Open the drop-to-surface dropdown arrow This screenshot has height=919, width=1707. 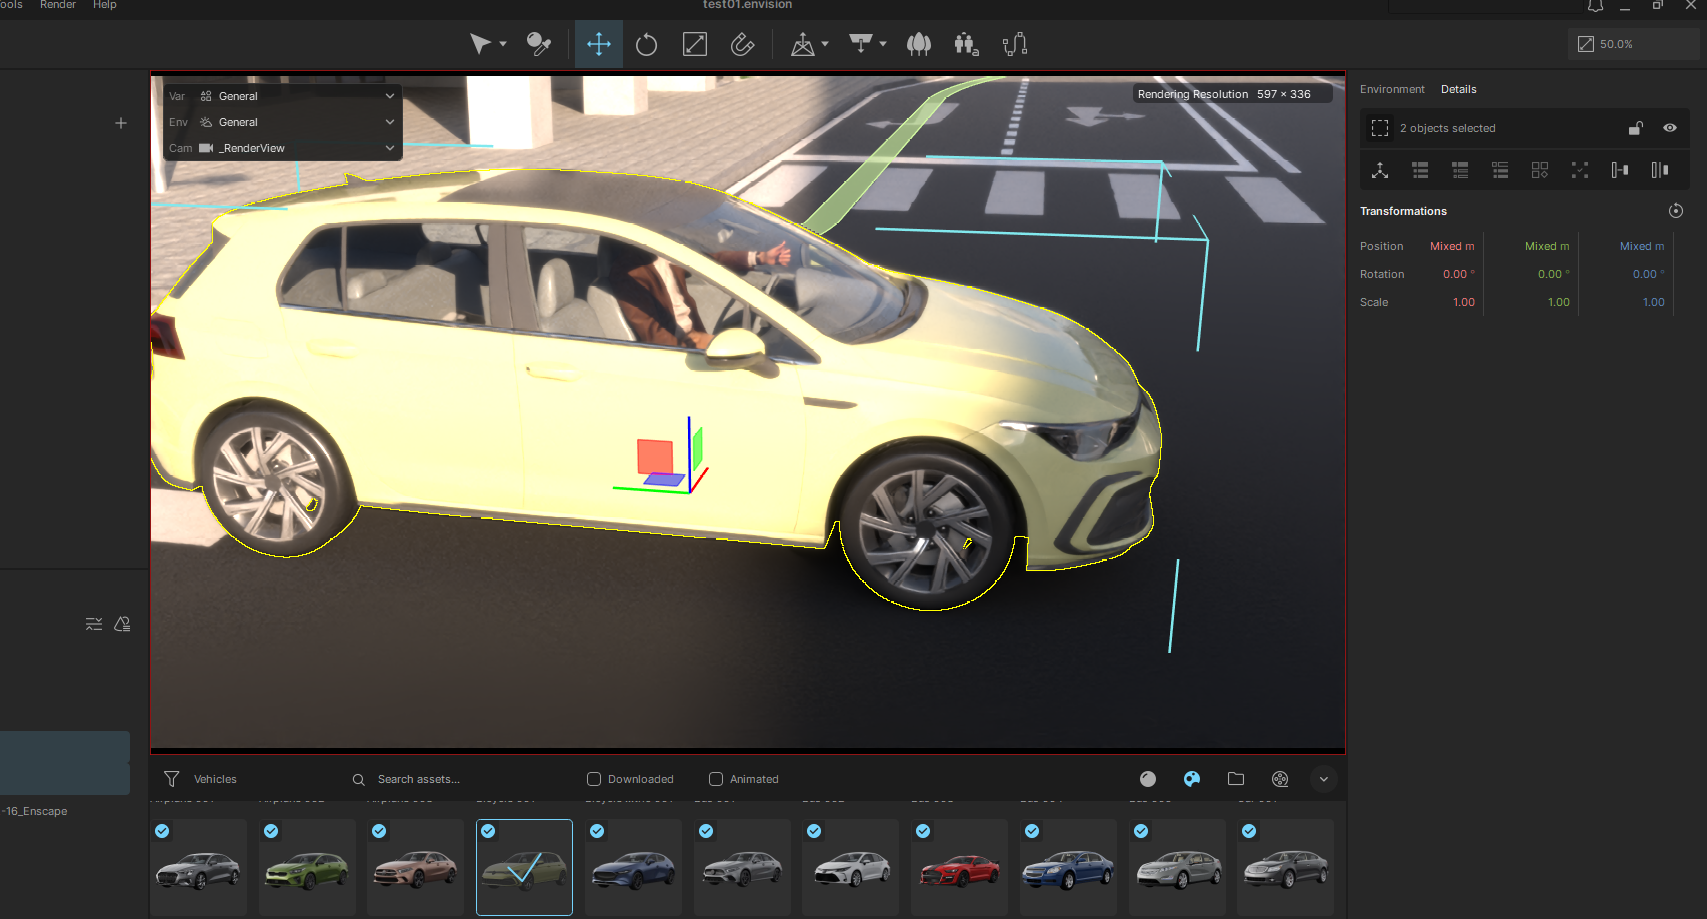pos(883,44)
